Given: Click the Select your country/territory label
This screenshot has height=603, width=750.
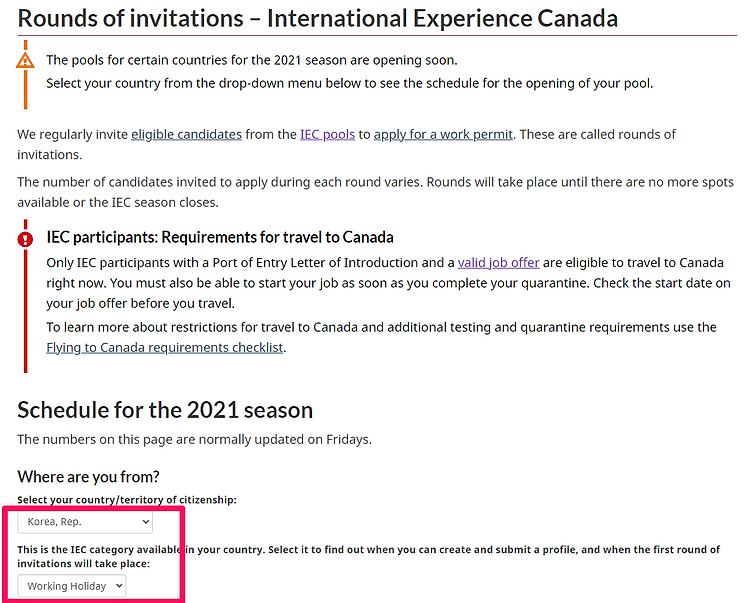Looking at the screenshot, I should pyautogui.click(x=127, y=500).
